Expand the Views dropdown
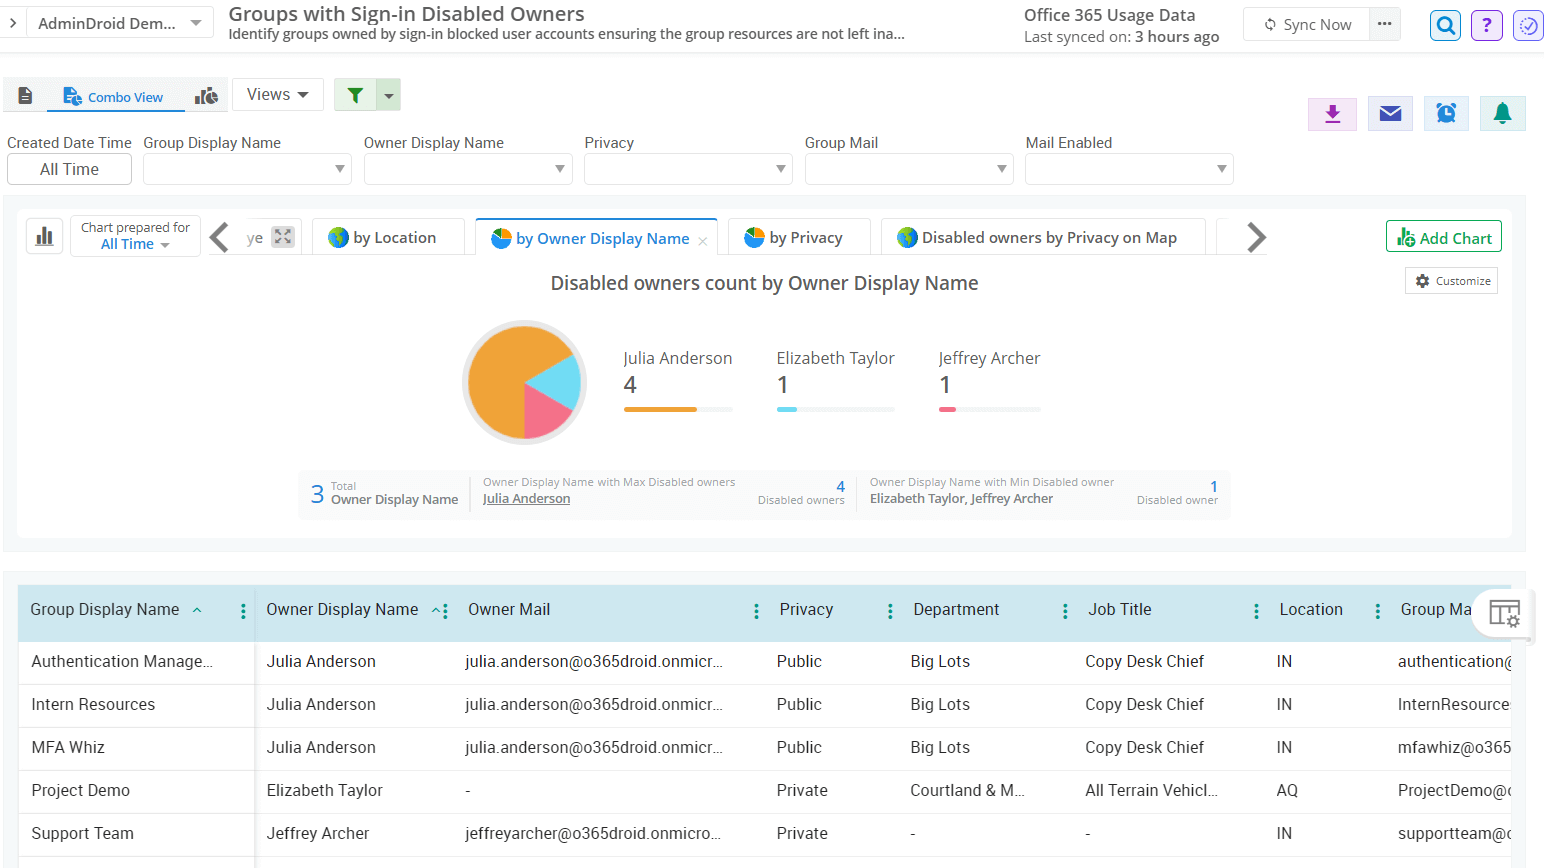Viewport: 1544px width, 868px height. (278, 94)
